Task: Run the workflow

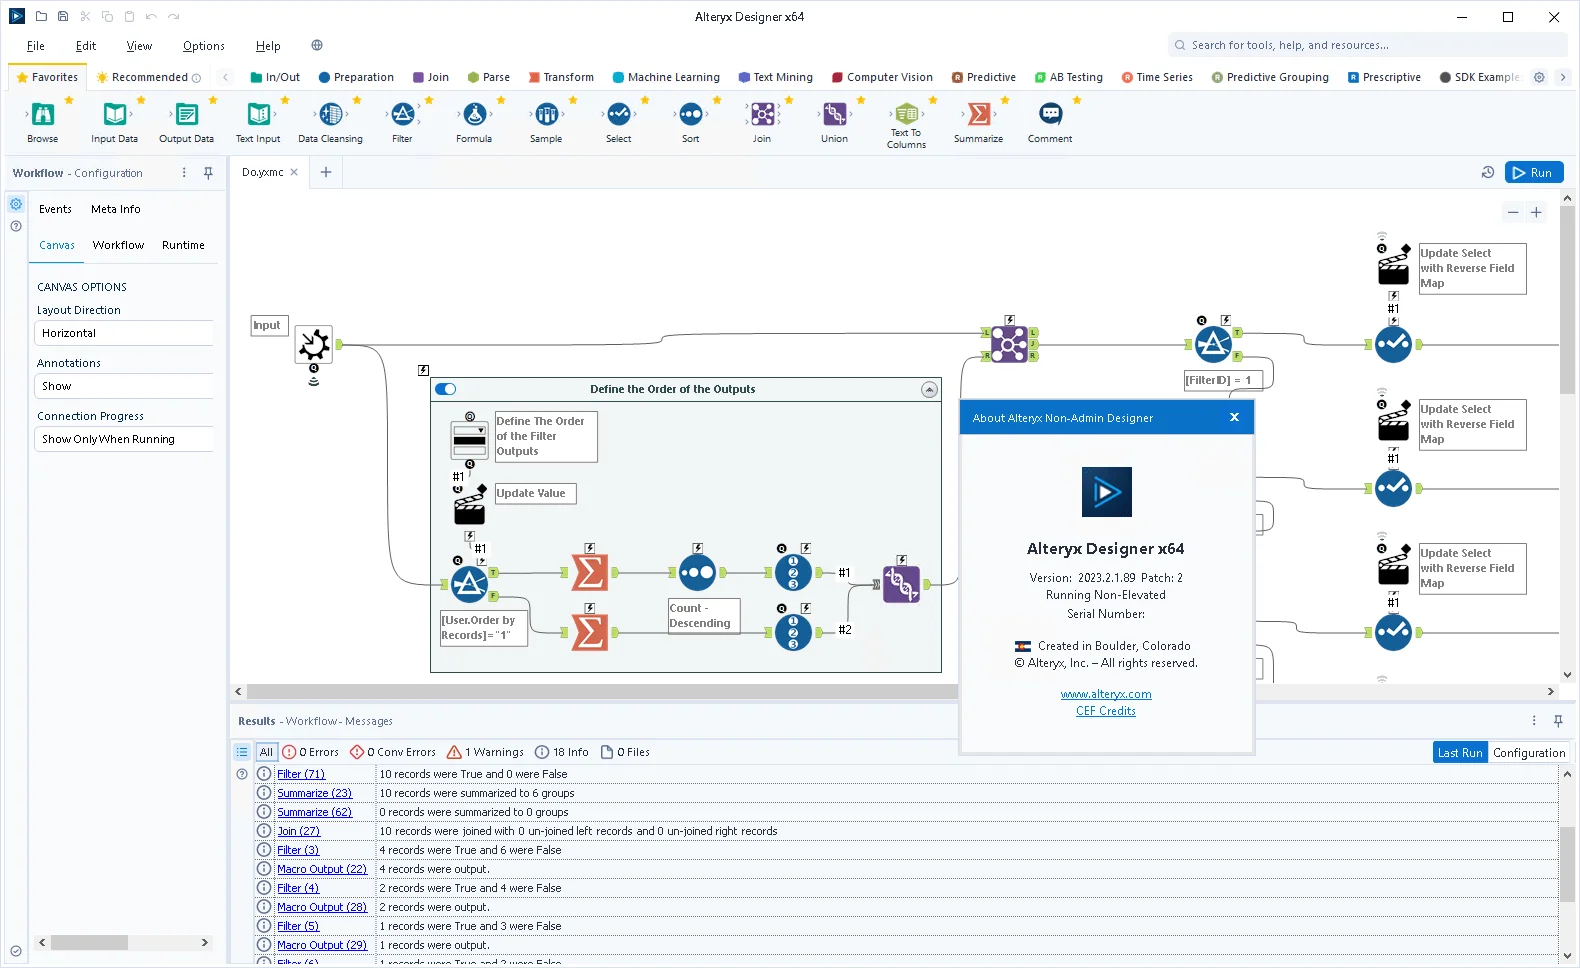Action: [x=1534, y=173]
